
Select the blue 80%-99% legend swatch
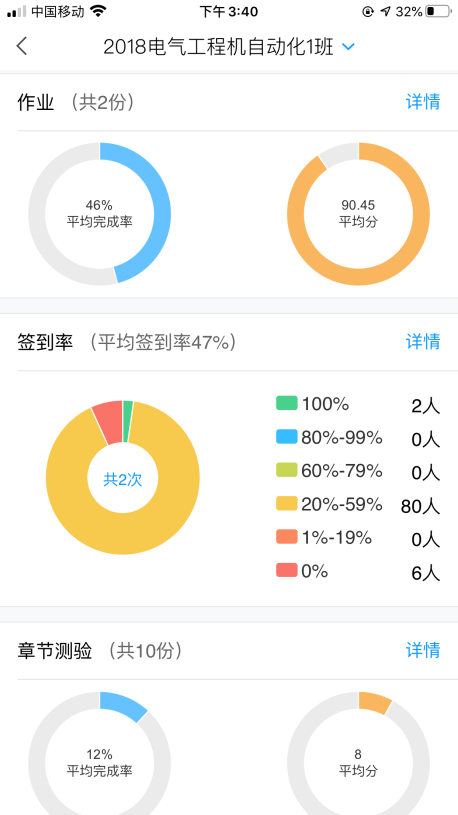(286, 437)
